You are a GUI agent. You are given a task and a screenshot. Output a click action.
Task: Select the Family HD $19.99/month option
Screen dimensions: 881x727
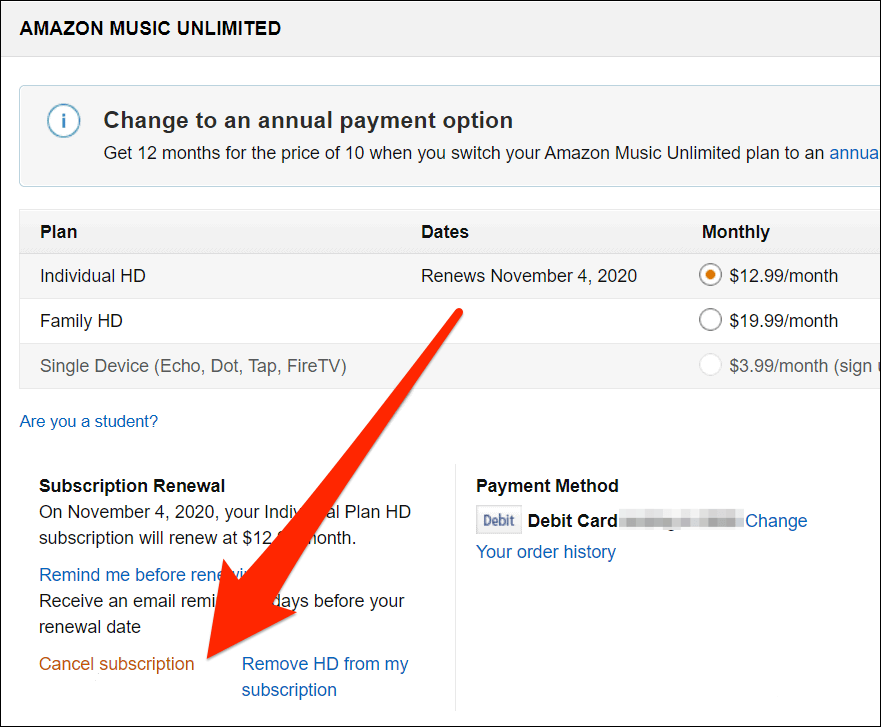[x=710, y=320]
